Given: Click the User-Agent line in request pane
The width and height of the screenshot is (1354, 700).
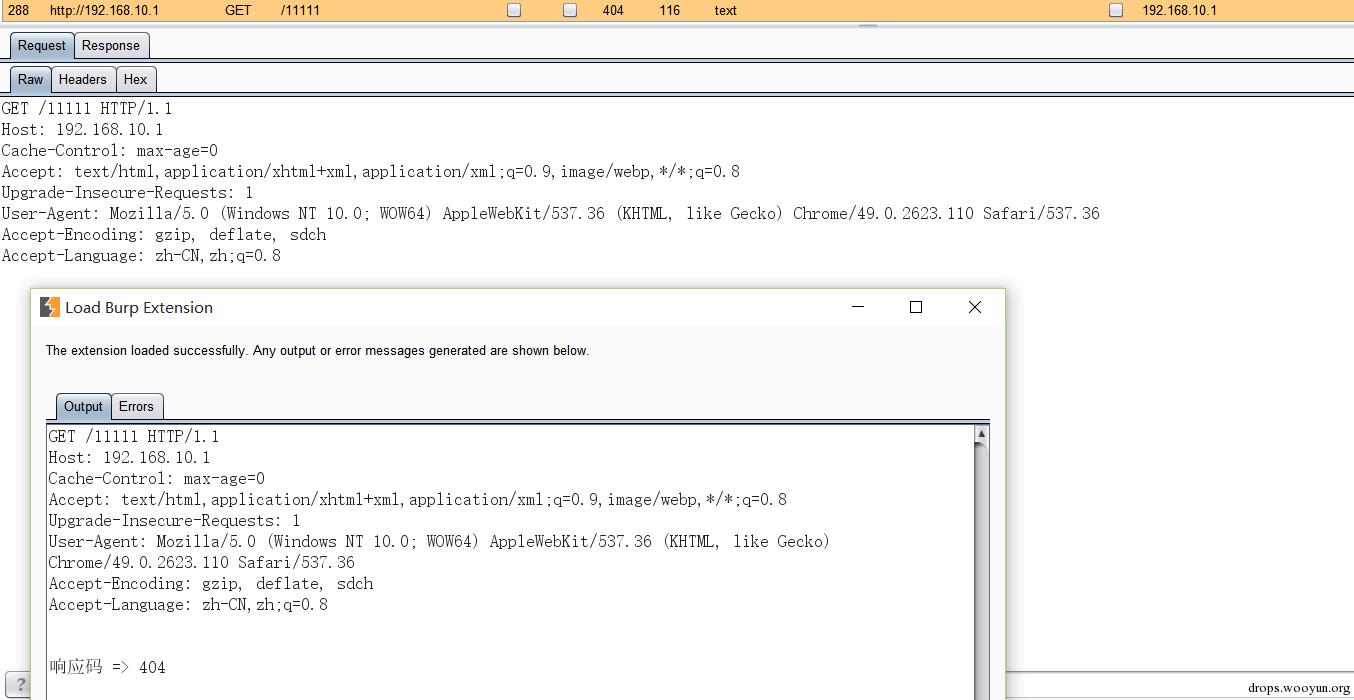Looking at the screenshot, I should pyautogui.click(x=550, y=213).
